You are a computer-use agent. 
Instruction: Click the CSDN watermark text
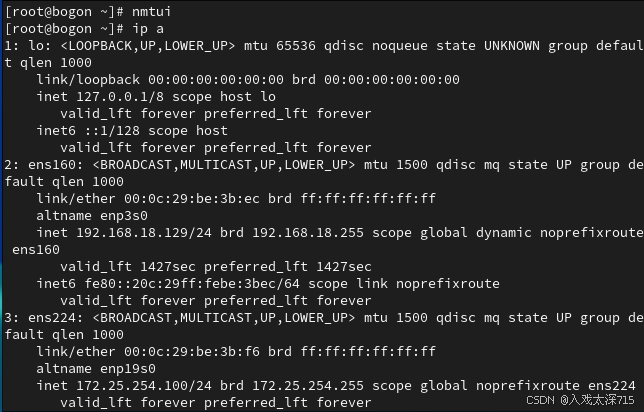click(x=540, y=399)
